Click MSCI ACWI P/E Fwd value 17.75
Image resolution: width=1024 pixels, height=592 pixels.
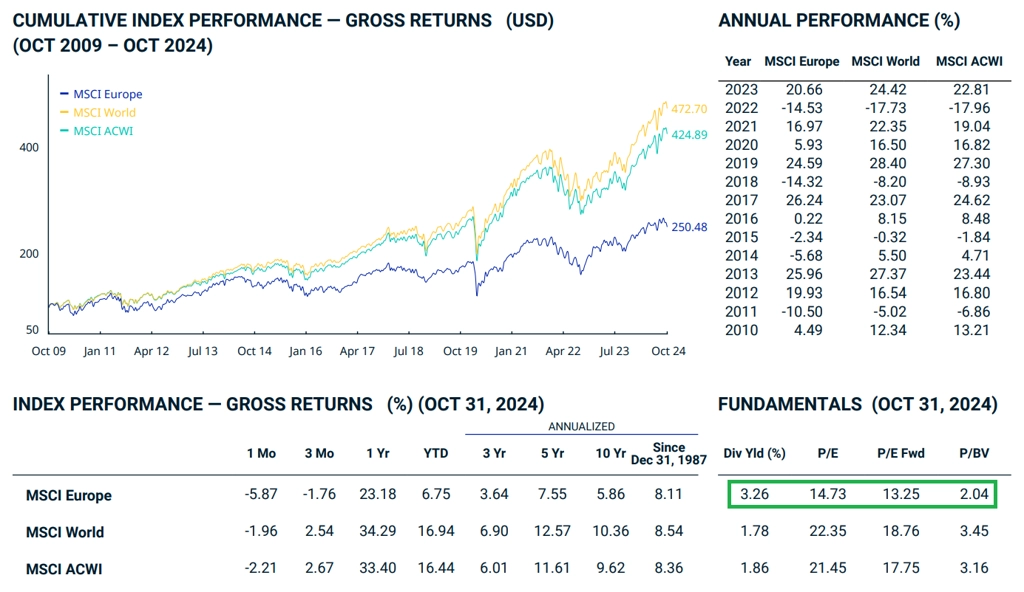pos(901,568)
